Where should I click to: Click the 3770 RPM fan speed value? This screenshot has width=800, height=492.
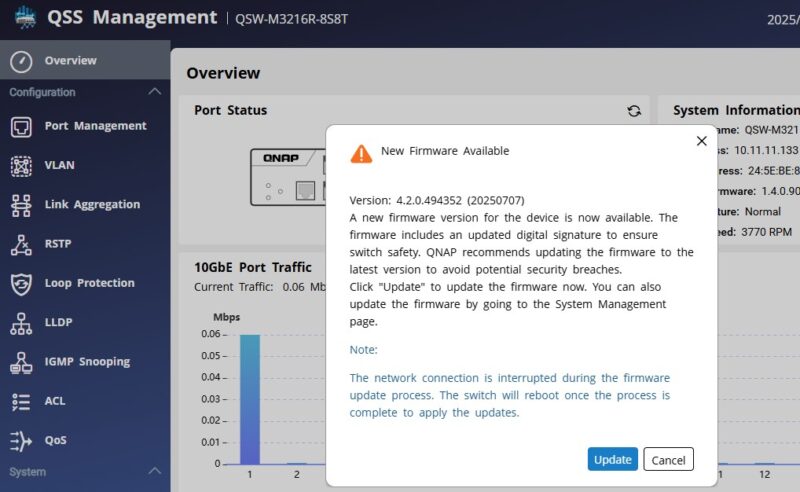[766, 232]
